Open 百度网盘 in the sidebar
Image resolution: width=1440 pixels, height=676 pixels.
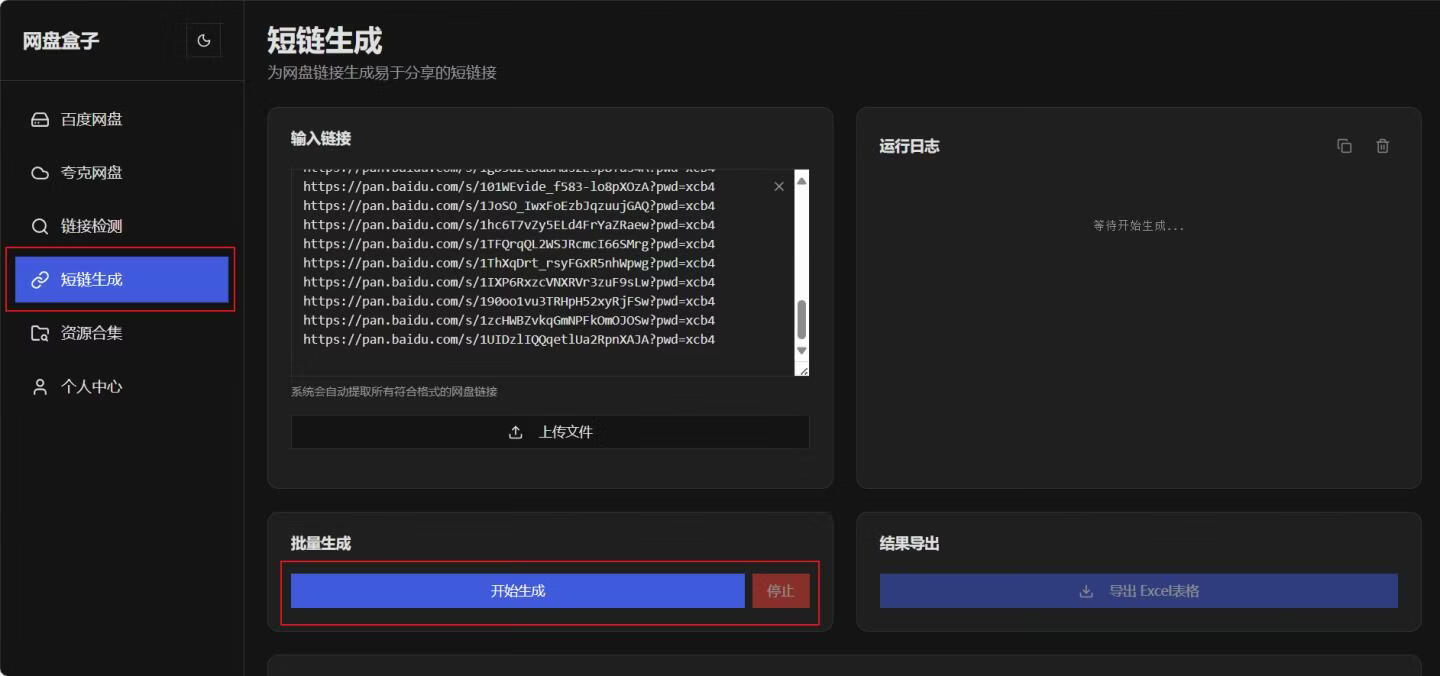click(x=122, y=119)
